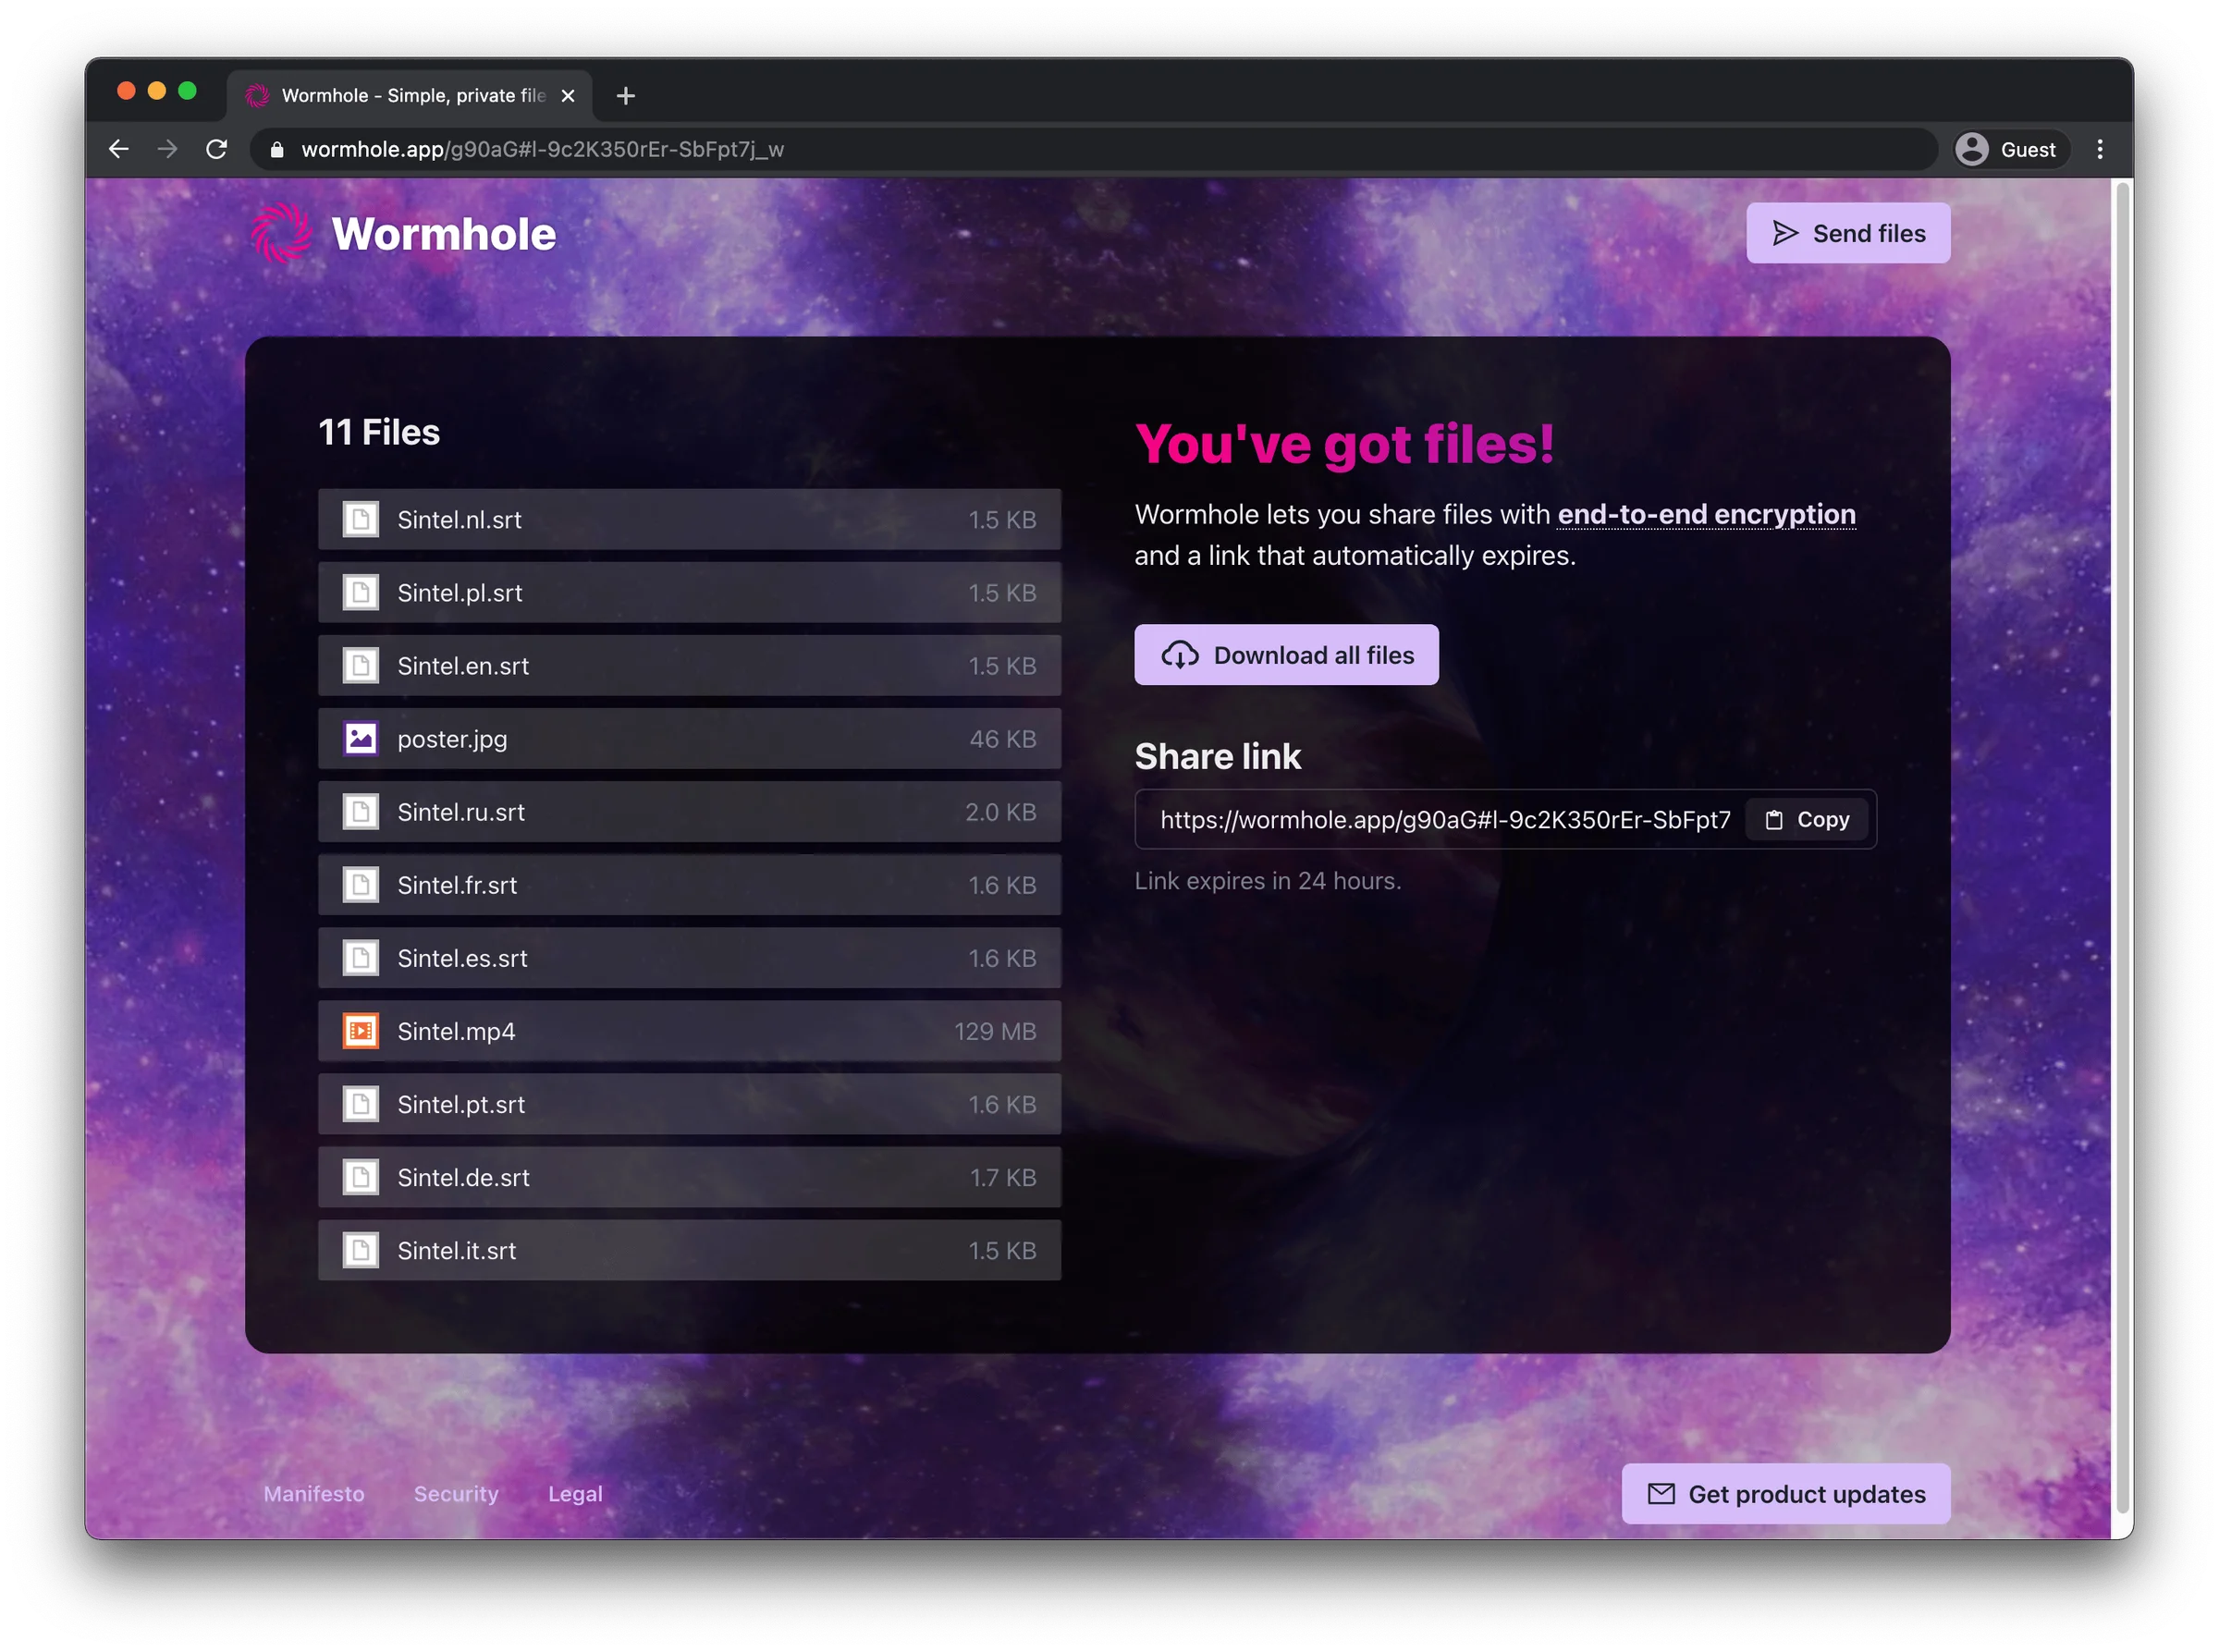
Task: Click the Wormhole swirl logo icon
Action: 281,233
